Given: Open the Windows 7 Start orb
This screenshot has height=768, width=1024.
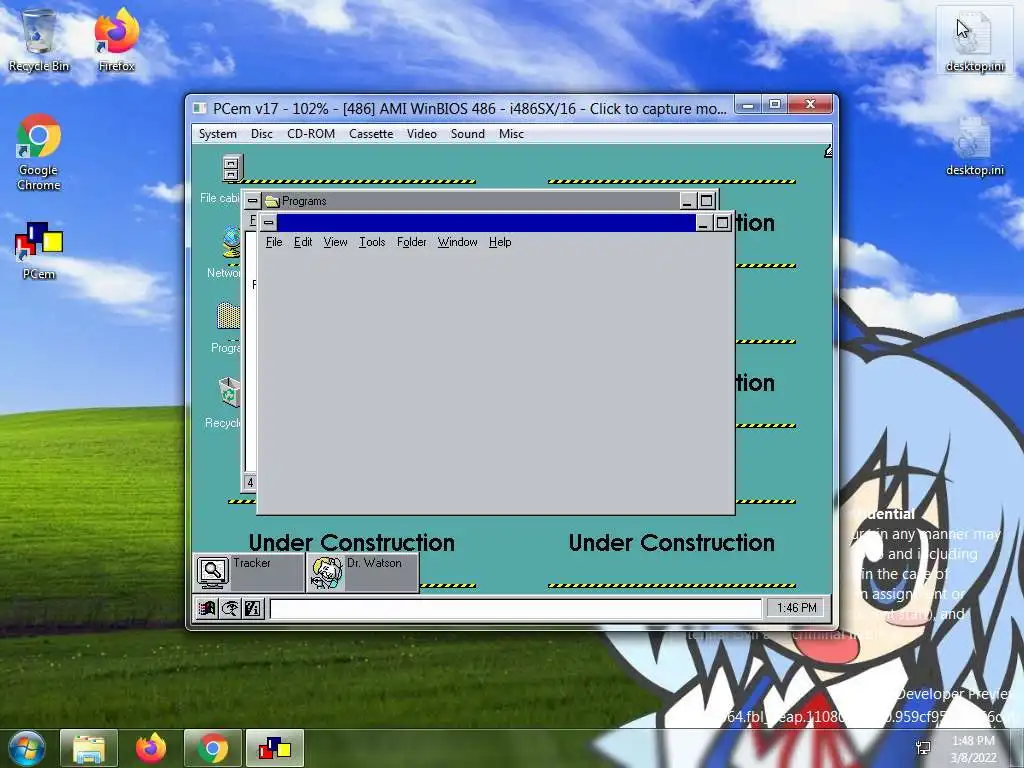Looking at the screenshot, I should point(26,748).
